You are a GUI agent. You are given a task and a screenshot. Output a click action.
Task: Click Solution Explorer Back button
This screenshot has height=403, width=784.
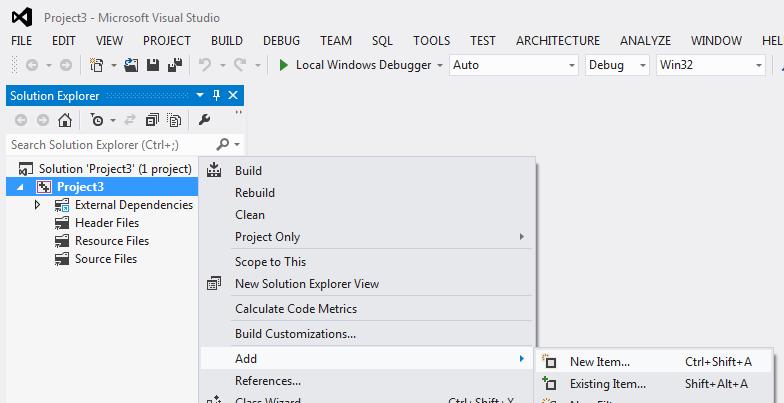(20, 120)
